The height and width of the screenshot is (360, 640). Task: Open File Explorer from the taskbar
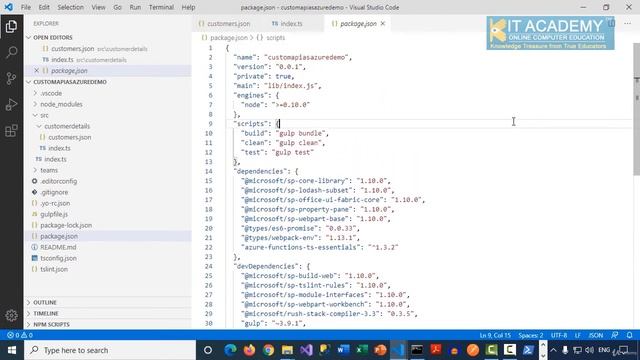click(x=287, y=350)
